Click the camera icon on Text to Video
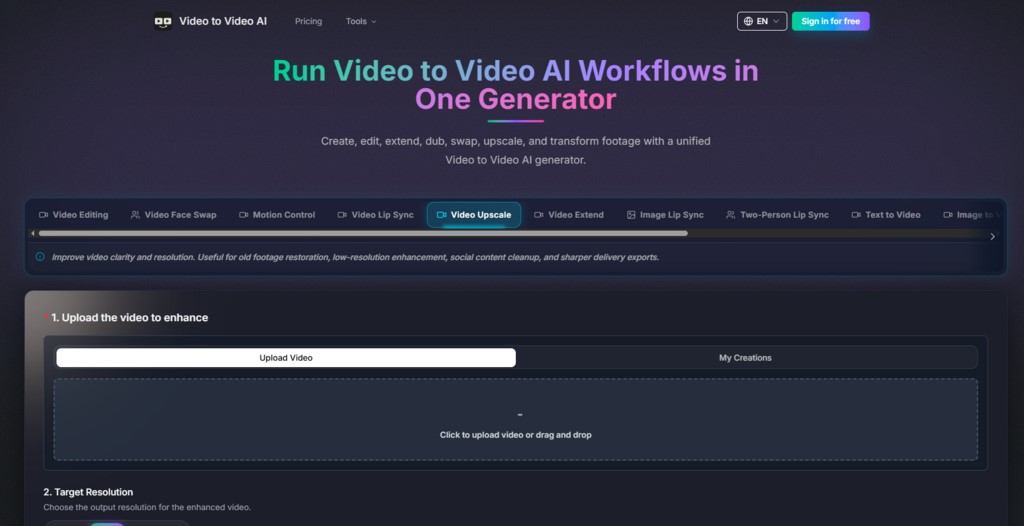 coord(856,215)
